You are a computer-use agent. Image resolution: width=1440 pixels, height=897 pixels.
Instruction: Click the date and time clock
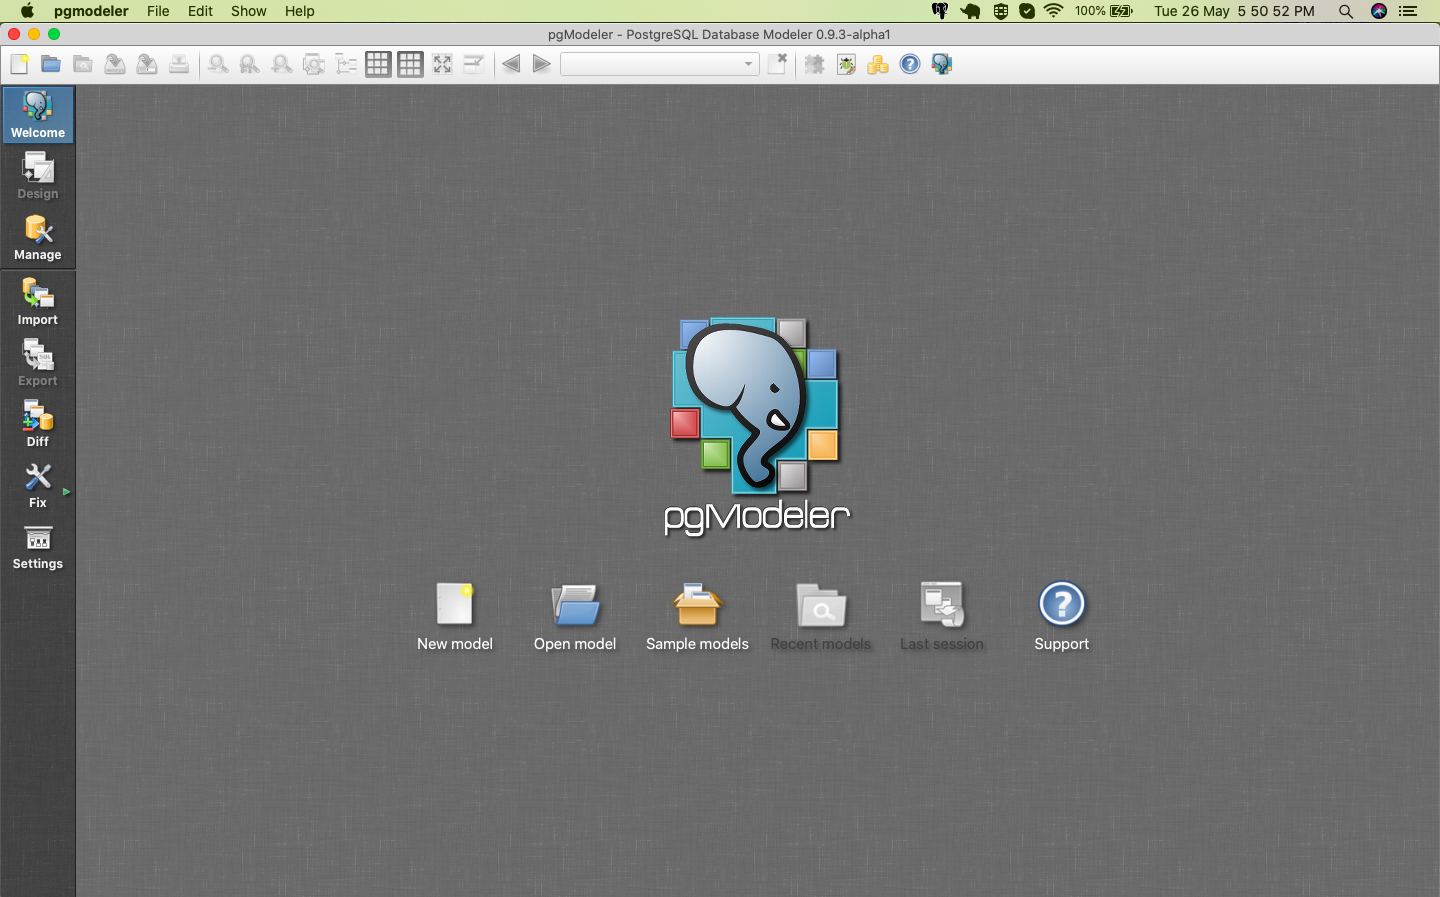(x=1234, y=11)
